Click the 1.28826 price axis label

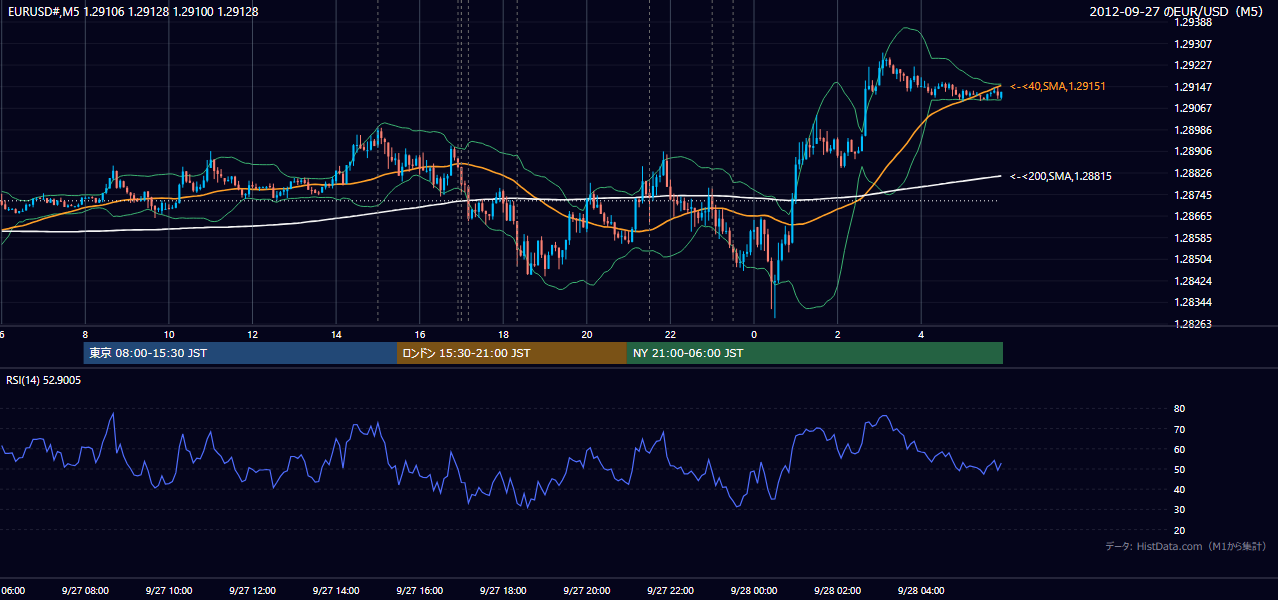pos(1193,173)
